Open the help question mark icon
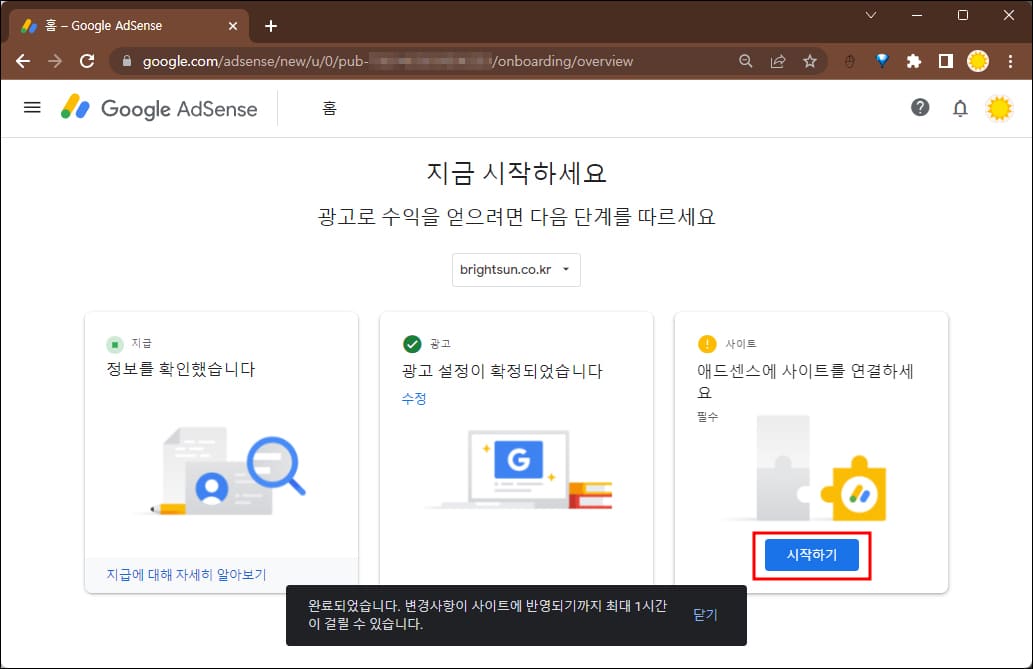 920,107
